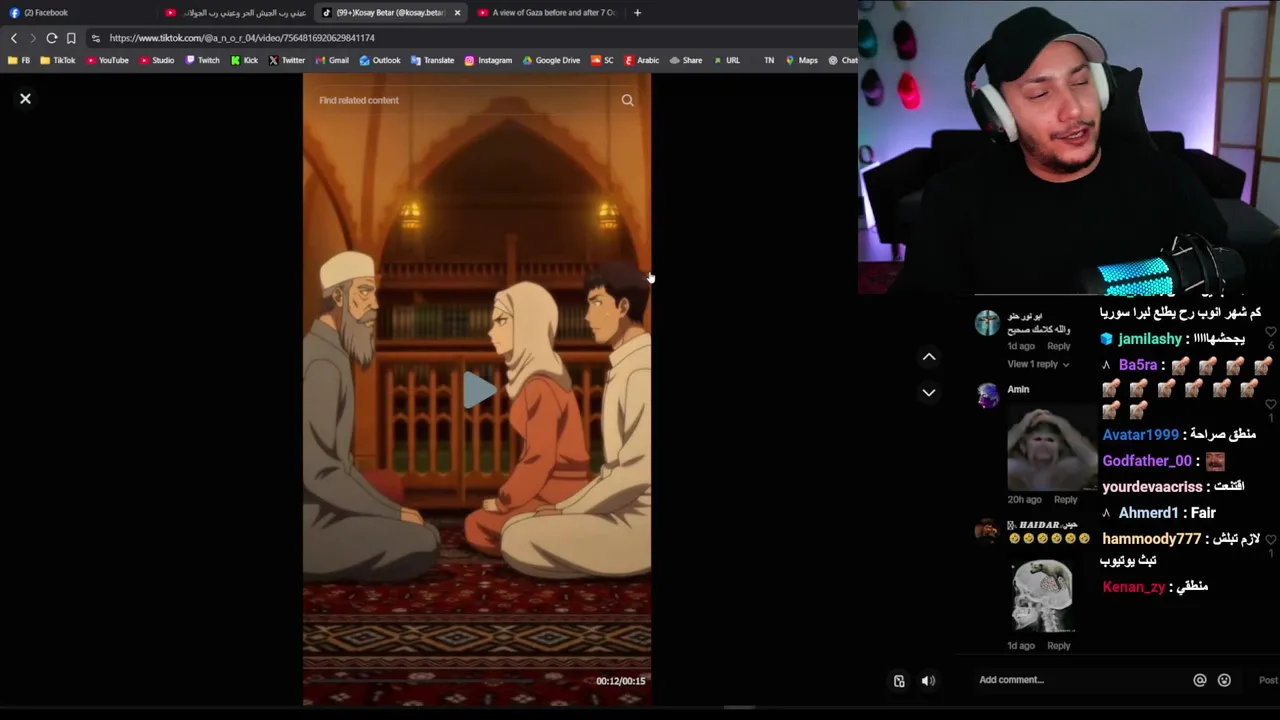The width and height of the screenshot is (1280, 720).
Task: Click the browser forward arrow
Action: click(x=32, y=38)
